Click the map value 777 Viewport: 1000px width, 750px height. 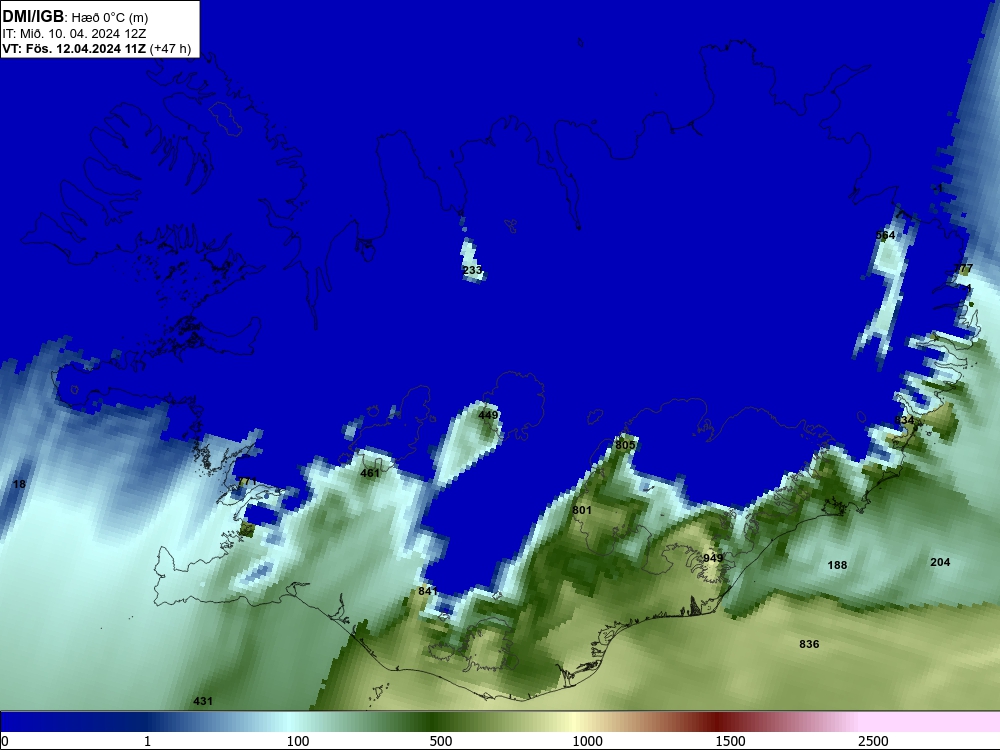[x=963, y=268]
